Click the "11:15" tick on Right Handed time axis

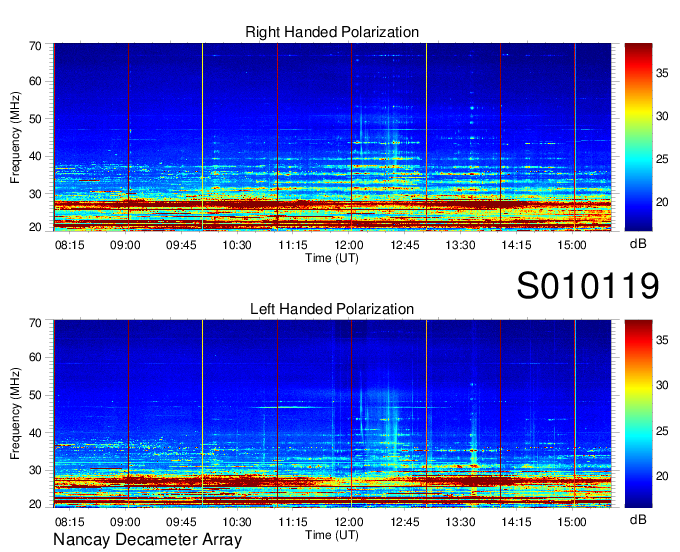pyautogui.click(x=293, y=245)
